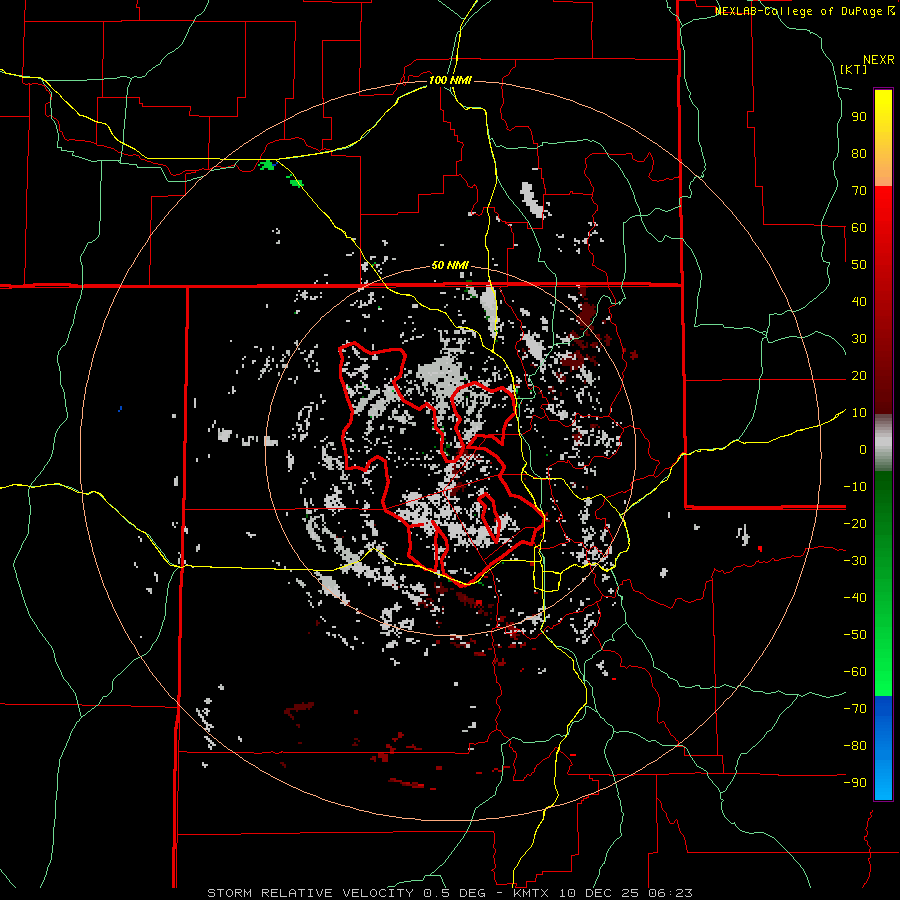Pick the orange segment on the velocity scale
The image size is (900, 900).
883,170
